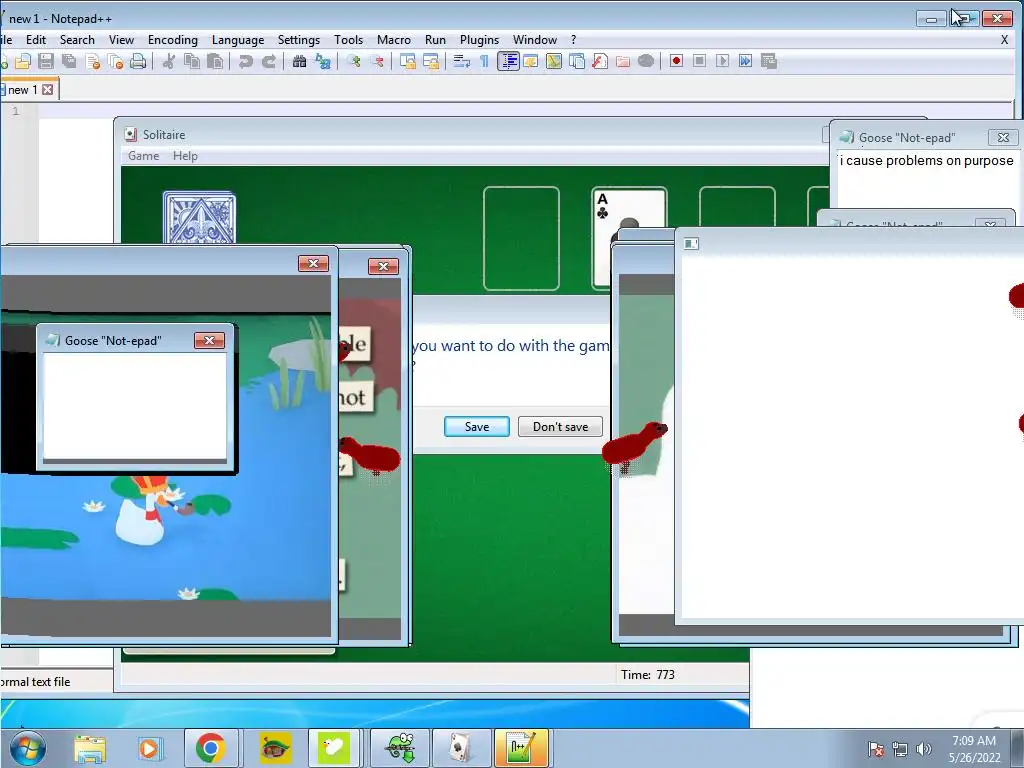Open the View menu in Notepad++
Image resolution: width=1024 pixels, height=768 pixels.
(121, 40)
